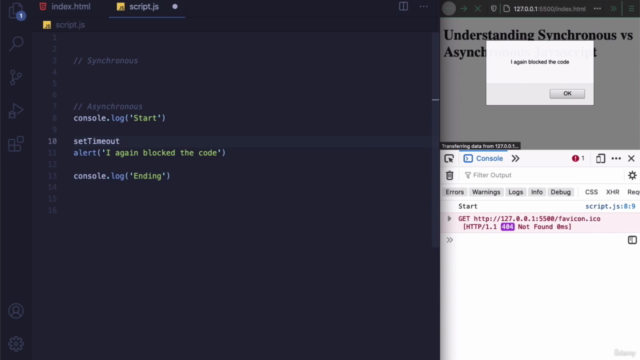Image resolution: width=640 pixels, height=360 pixels.
Task: Open the Manage gear icon in VS Code
Action: click(16, 344)
